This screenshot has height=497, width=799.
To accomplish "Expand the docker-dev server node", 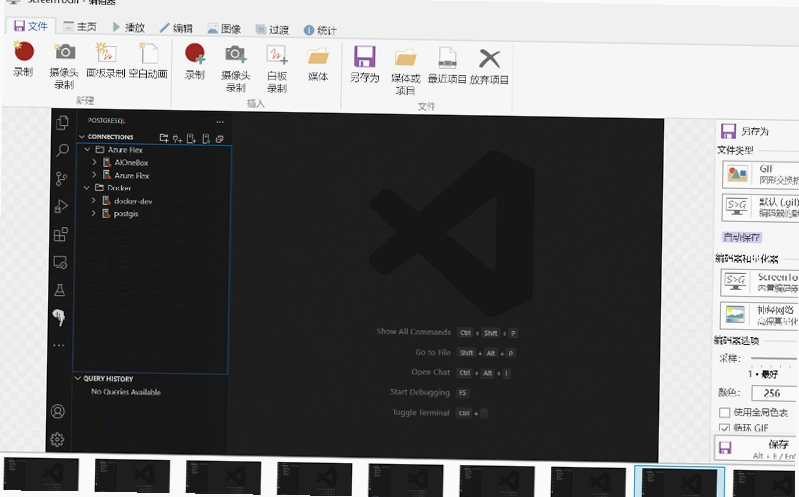I will point(93,200).
